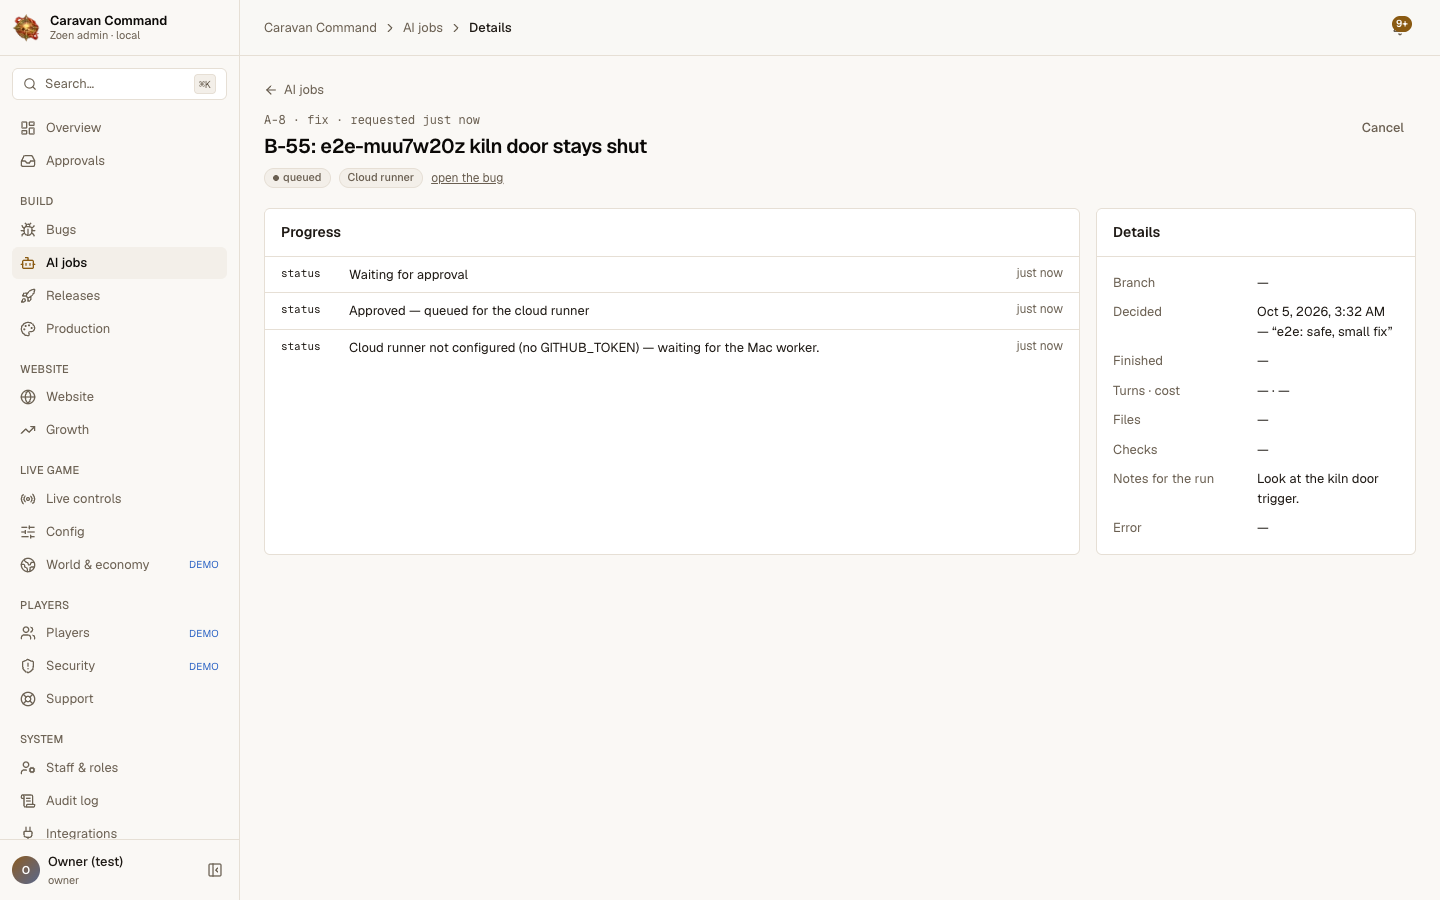1440x900 pixels.
Task: Go back via AI jobs arrow link
Action: [294, 90]
